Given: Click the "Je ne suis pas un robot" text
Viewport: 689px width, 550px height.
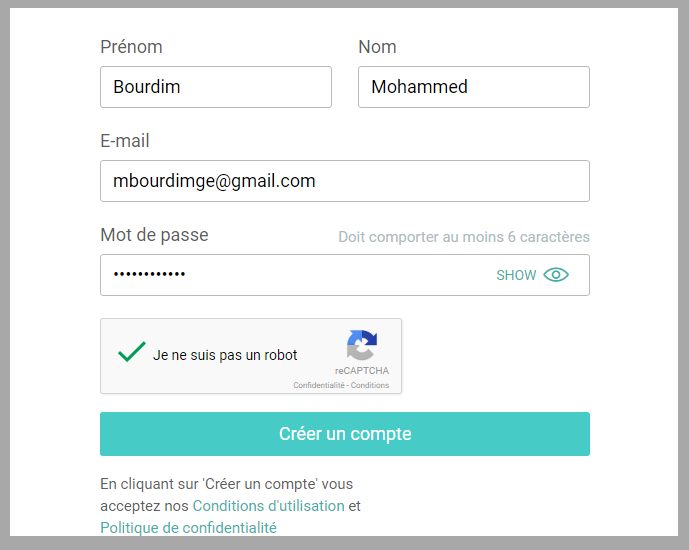Looking at the screenshot, I should click(225, 355).
